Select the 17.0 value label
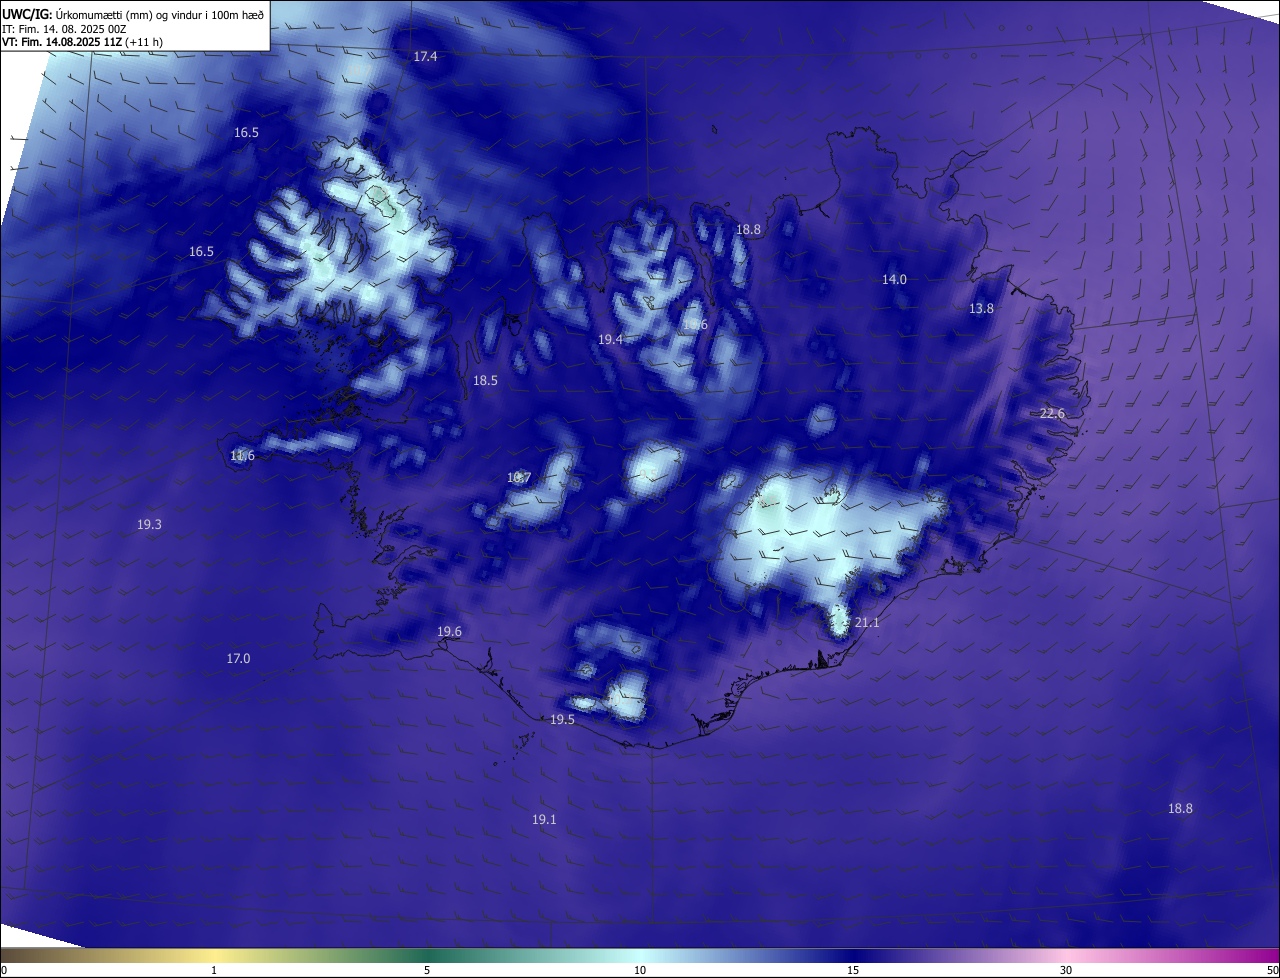Image resolution: width=1280 pixels, height=978 pixels. pos(238,659)
